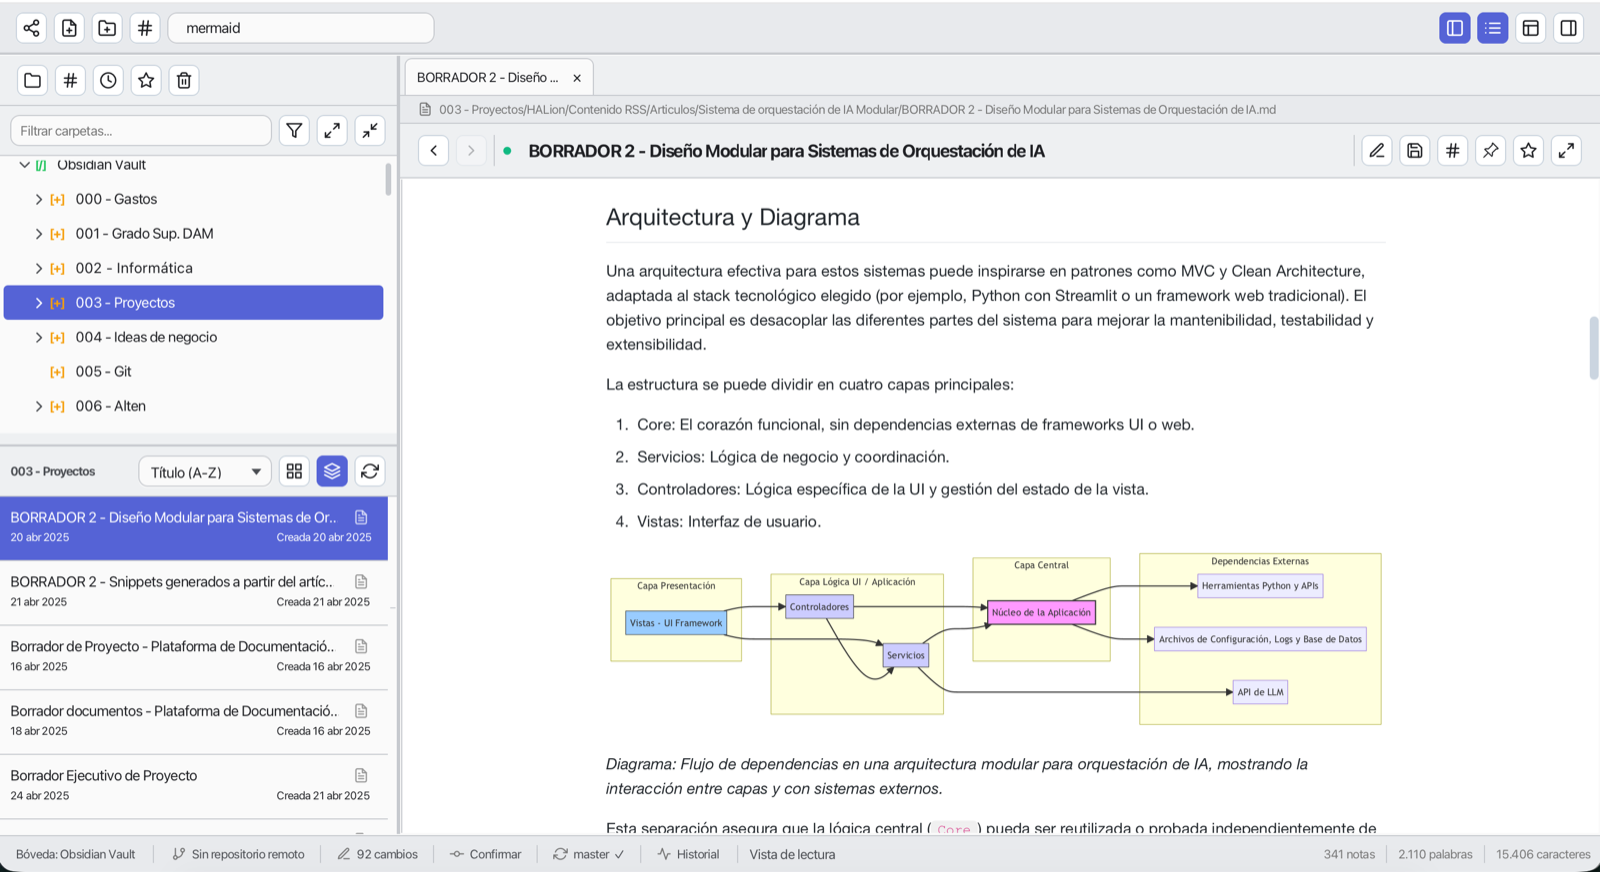This screenshot has height=872, width=1600.
Task: Toggle the notes list panel button
Action: click(x=1493, y=28)
